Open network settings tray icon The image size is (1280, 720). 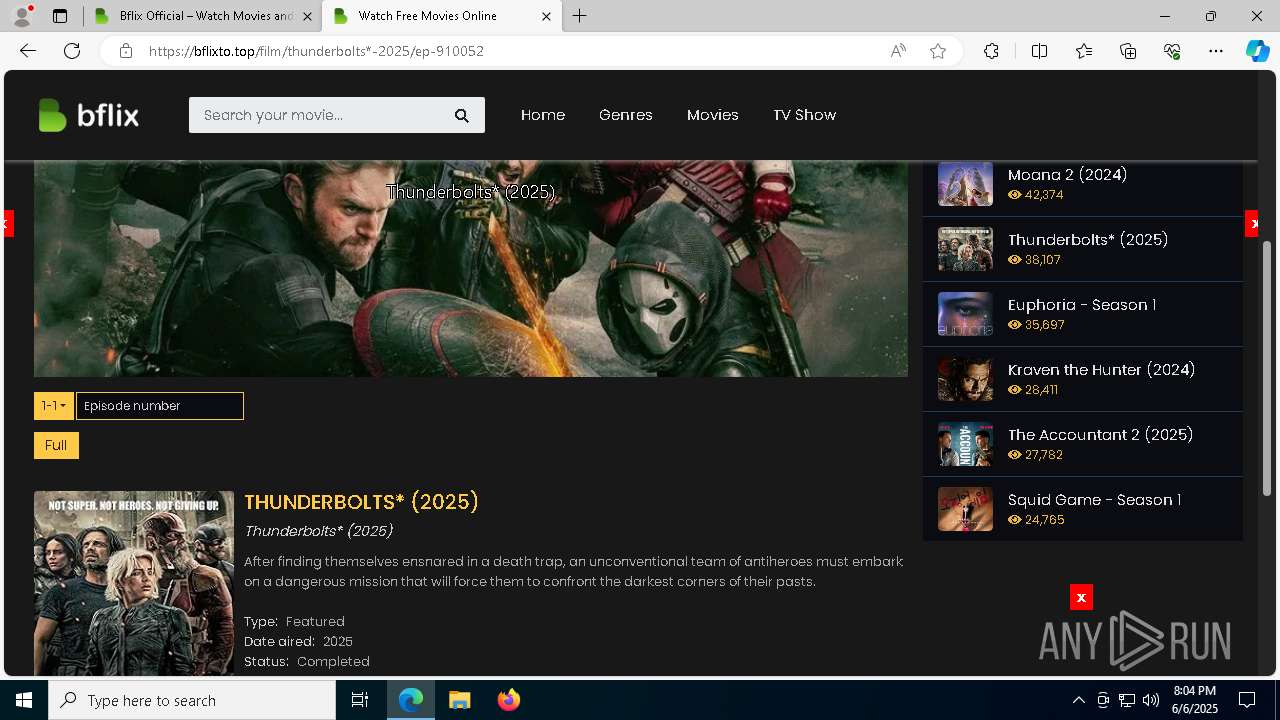[x=1127, y=700]
